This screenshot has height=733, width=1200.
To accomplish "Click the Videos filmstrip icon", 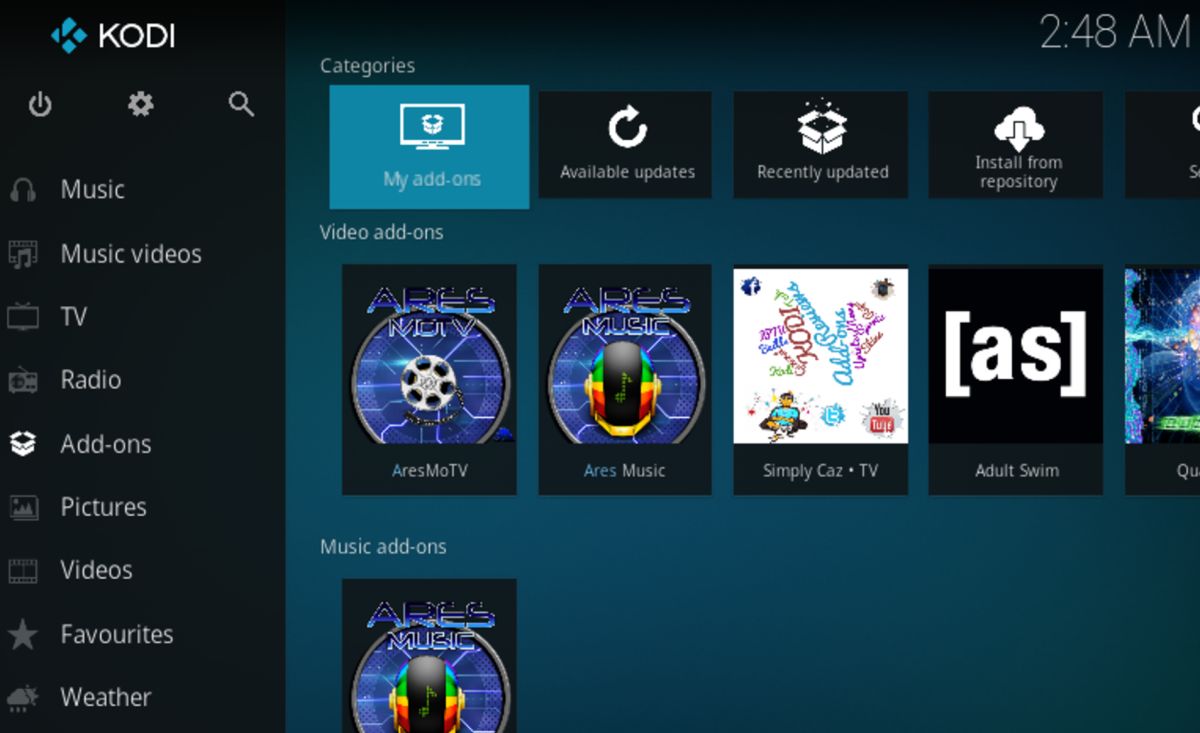I will coord(22,571).
